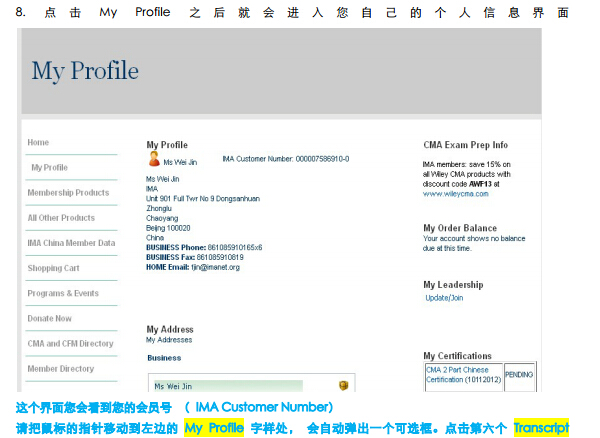Select My Profile in the sidebar

(x=49, y=168)
